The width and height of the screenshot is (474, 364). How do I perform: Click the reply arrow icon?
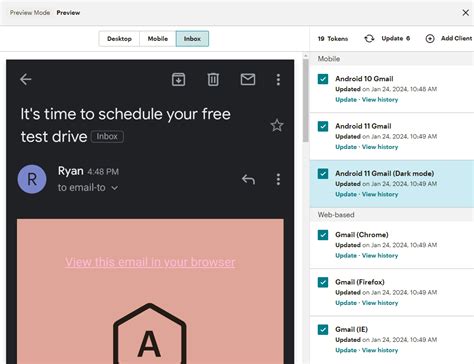[x=248, y=179]
